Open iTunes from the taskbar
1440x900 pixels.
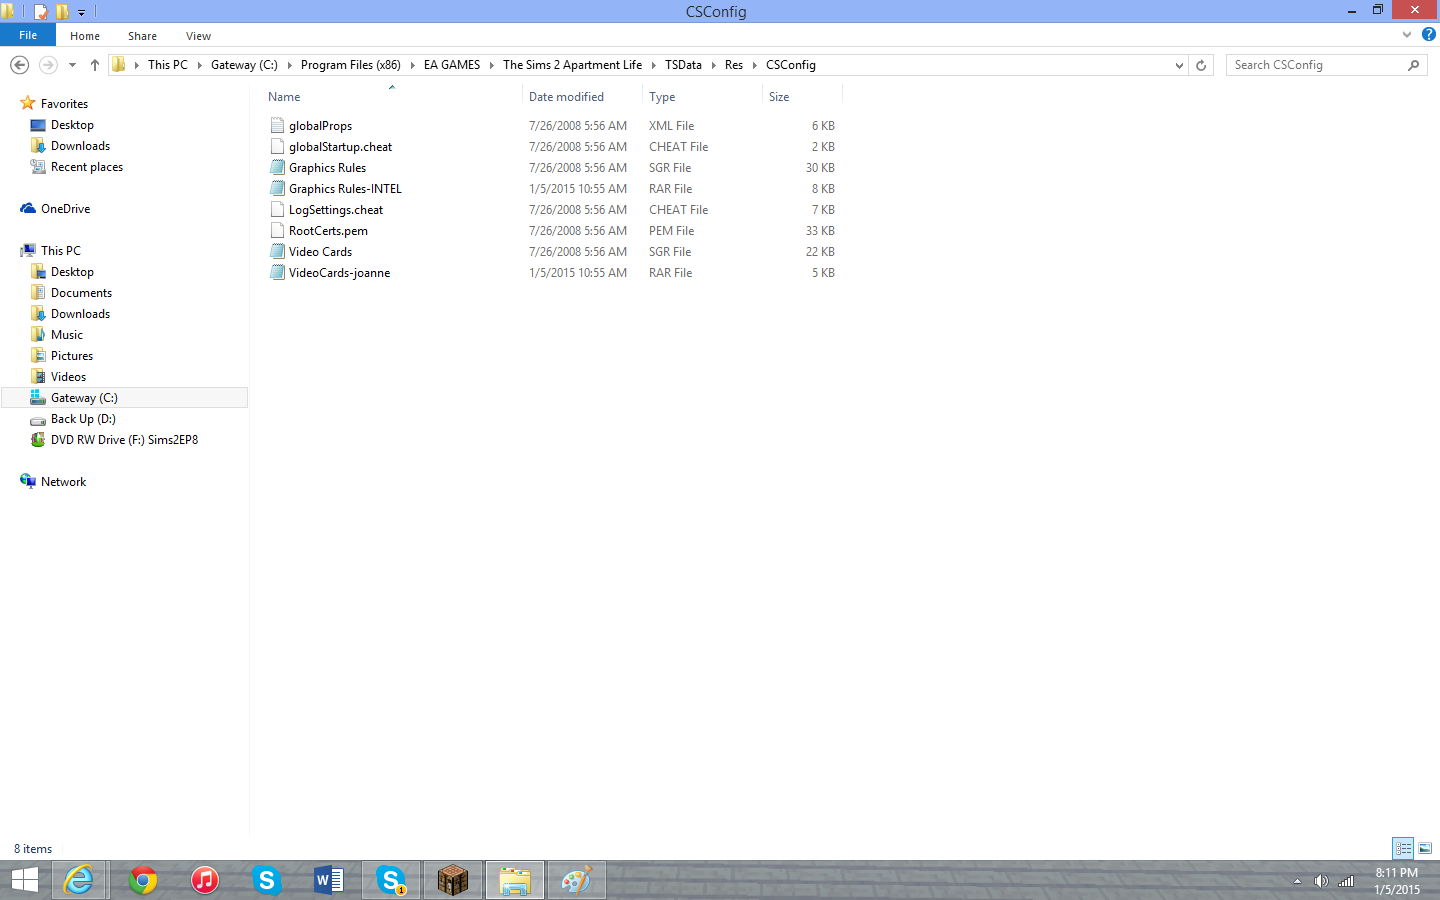point(205,880)
